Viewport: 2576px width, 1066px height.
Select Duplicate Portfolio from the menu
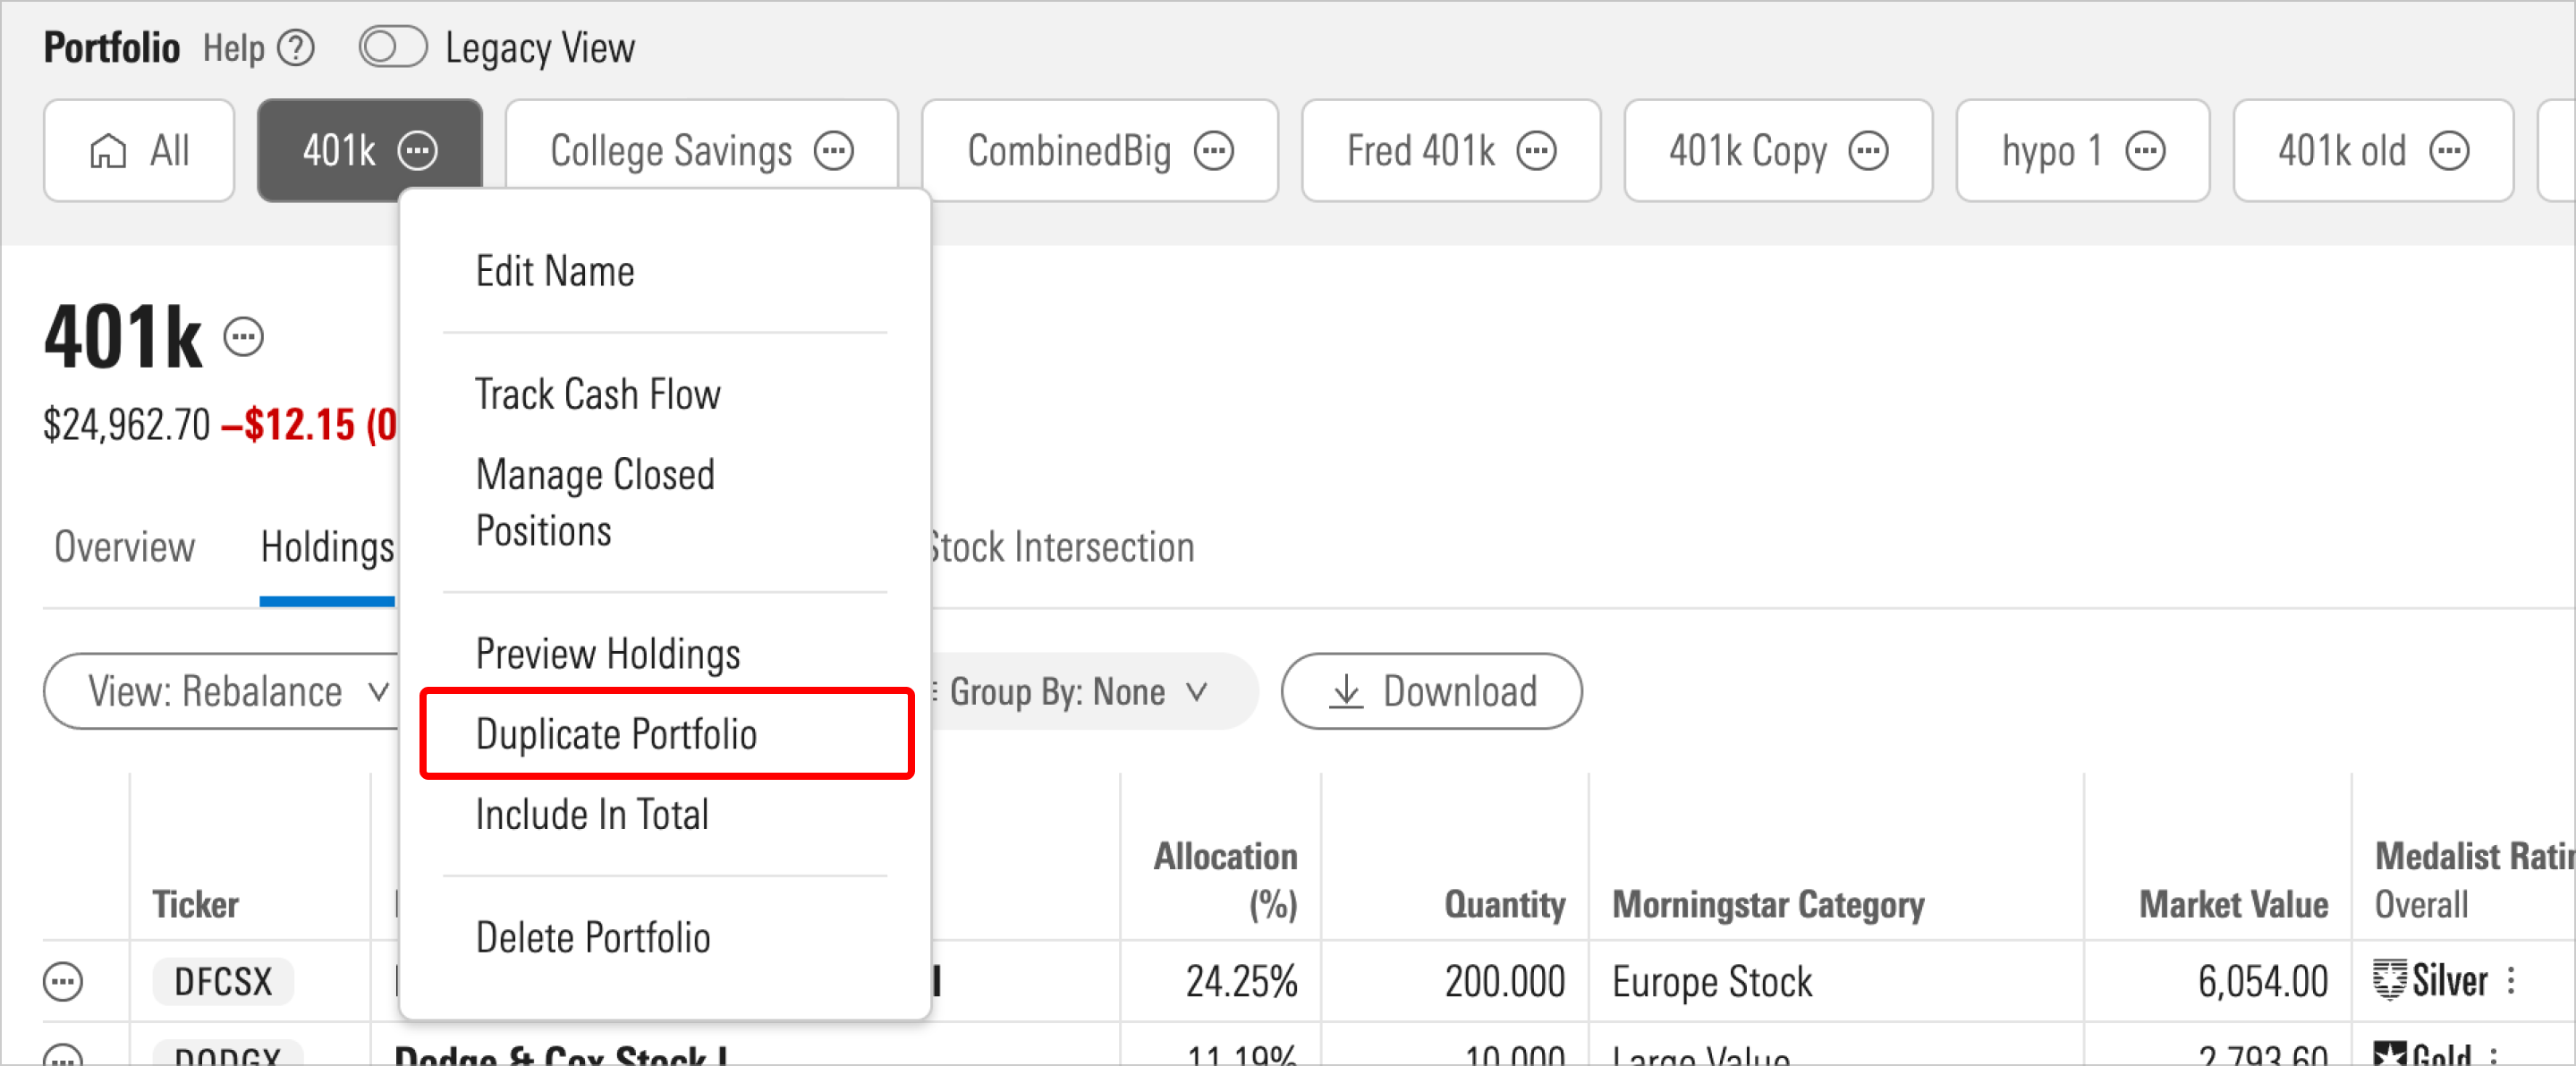[x=617, y=733]
